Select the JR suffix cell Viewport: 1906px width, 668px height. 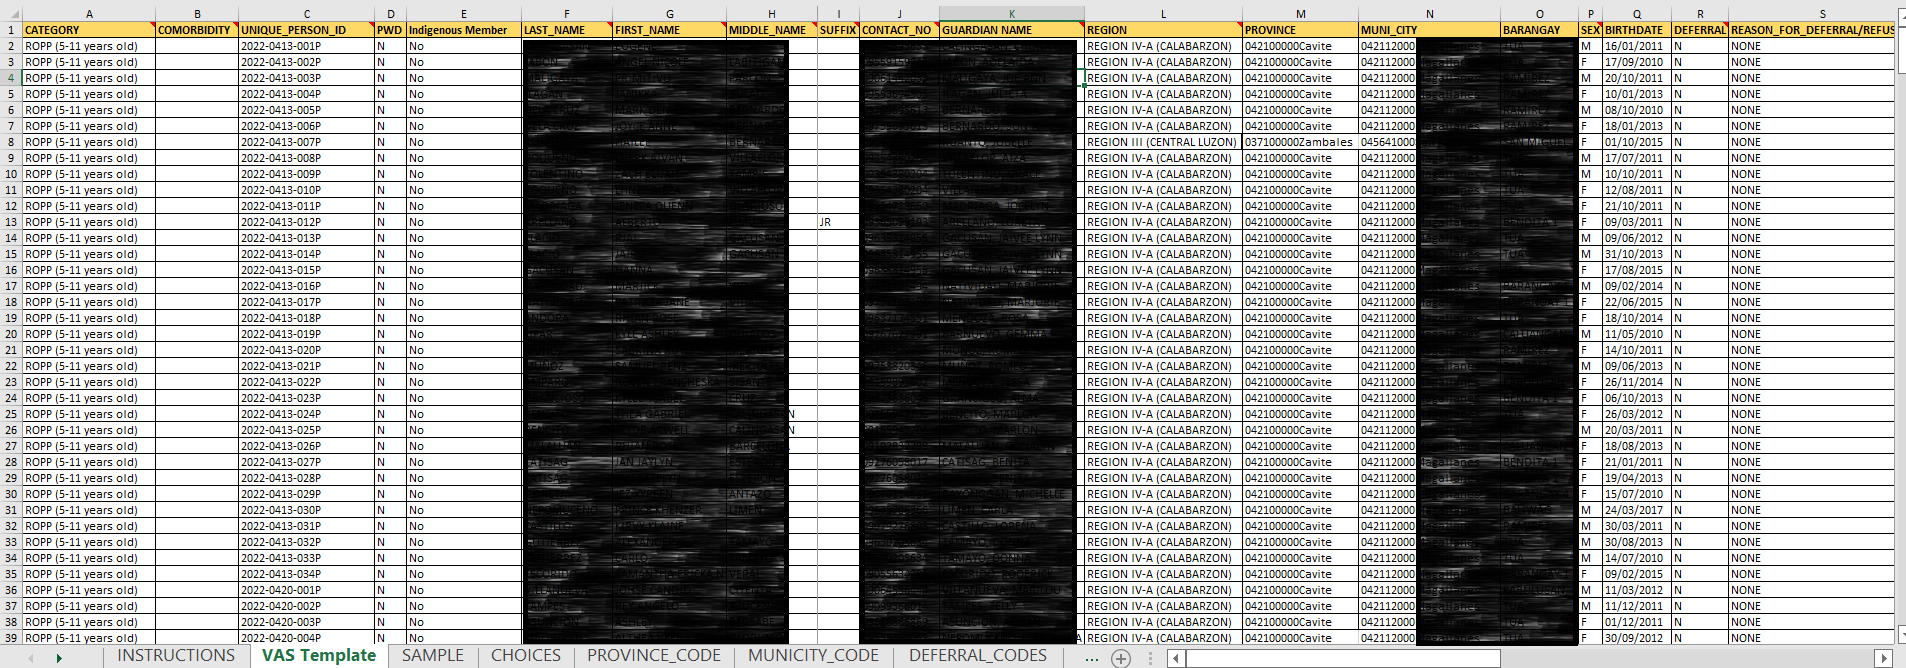839,222
